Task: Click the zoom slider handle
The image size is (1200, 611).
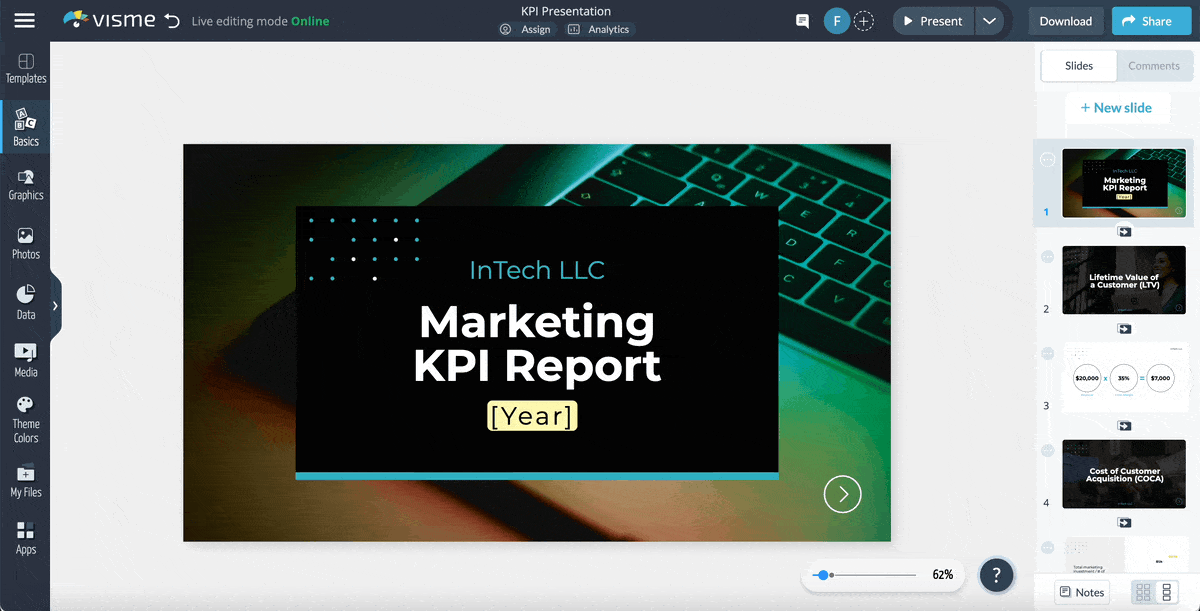Action: click(x=823, y=575)
